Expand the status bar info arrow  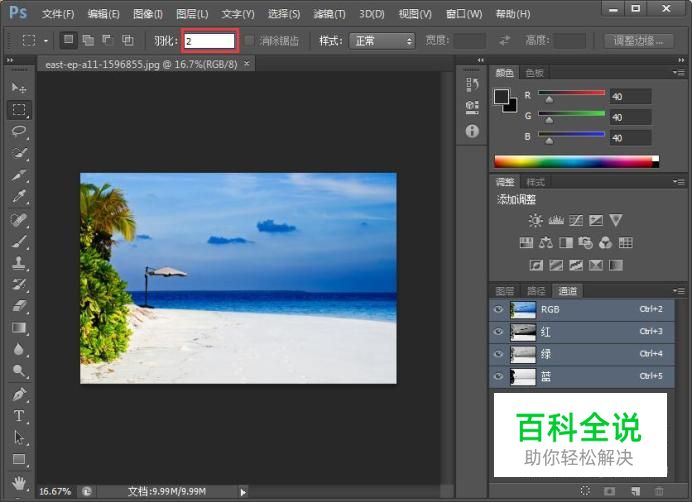(242, 491)
